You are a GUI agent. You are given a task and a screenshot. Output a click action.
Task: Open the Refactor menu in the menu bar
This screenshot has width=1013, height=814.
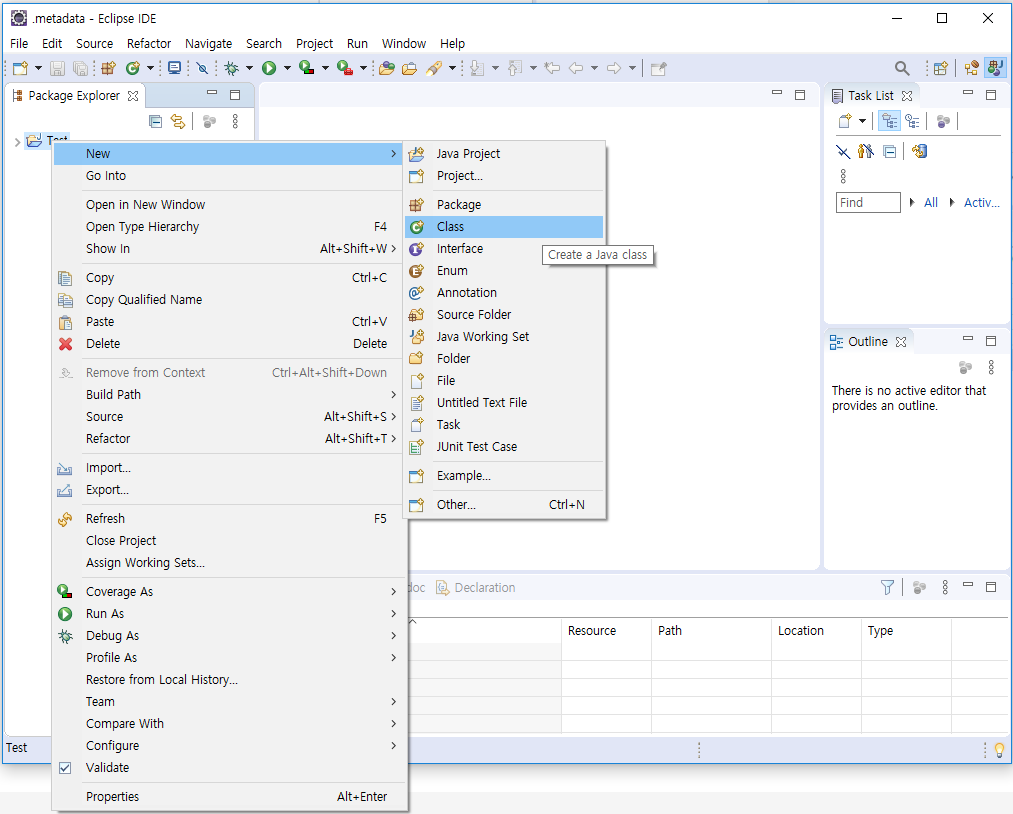149,43
